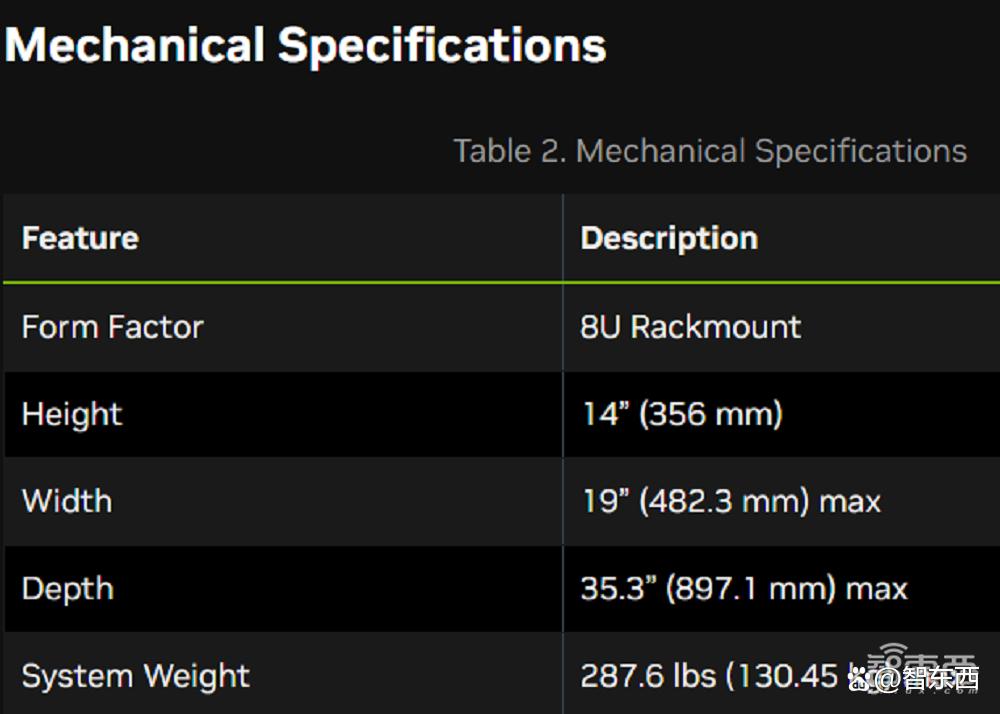
Task: Click the Form Factor row label
Action: (x=112, y=327)
